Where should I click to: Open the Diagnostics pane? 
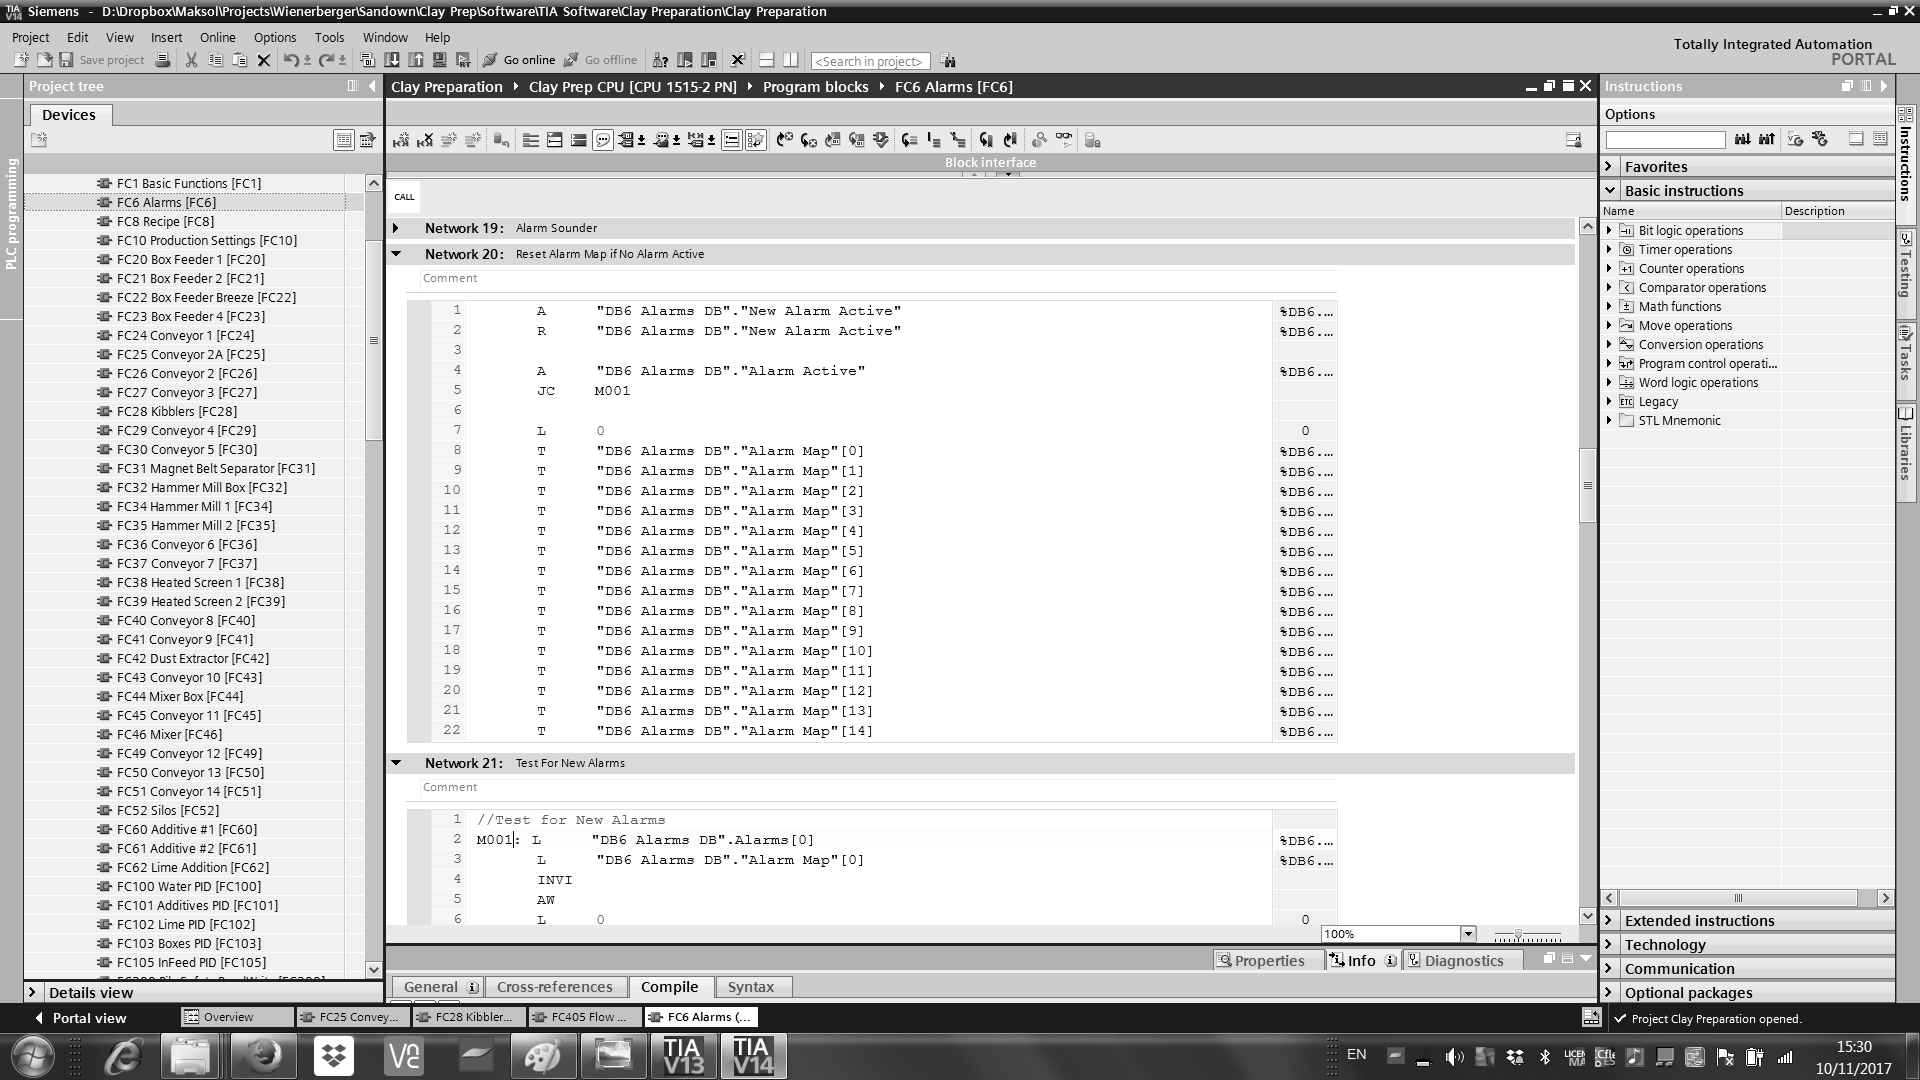click(x=1463, y=960)
